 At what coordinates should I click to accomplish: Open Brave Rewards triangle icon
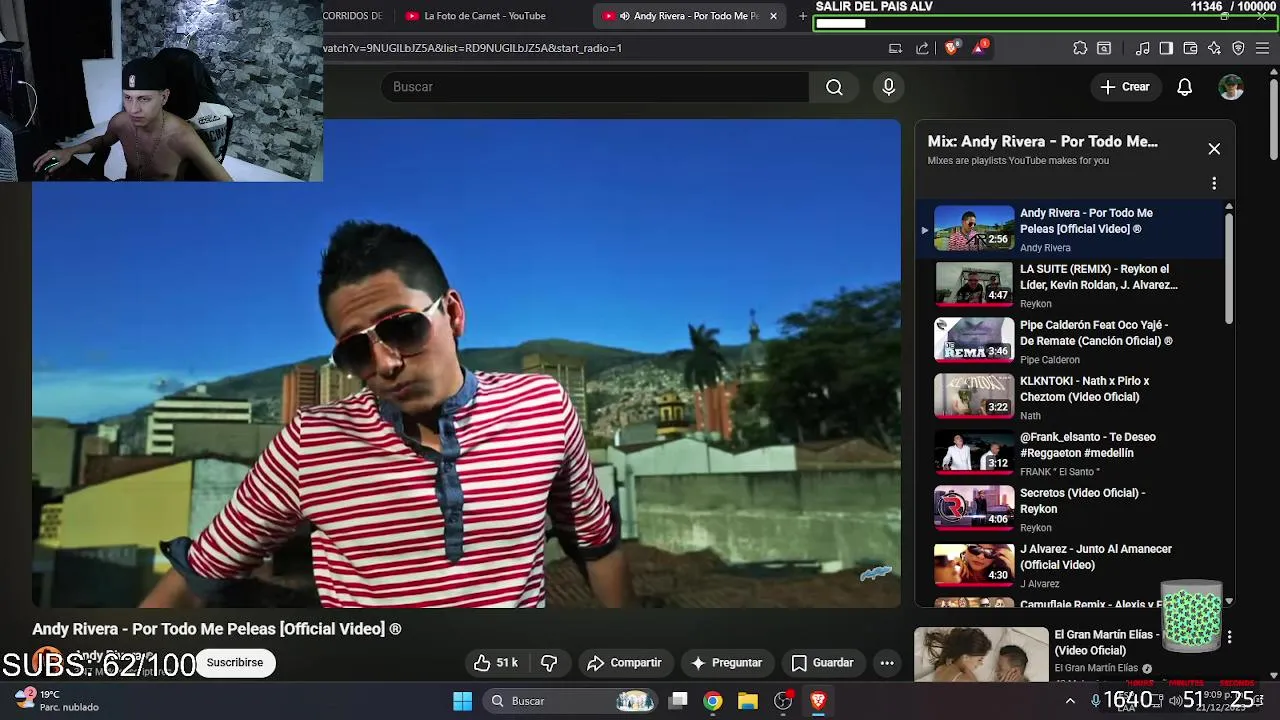(x=979, y=47)
